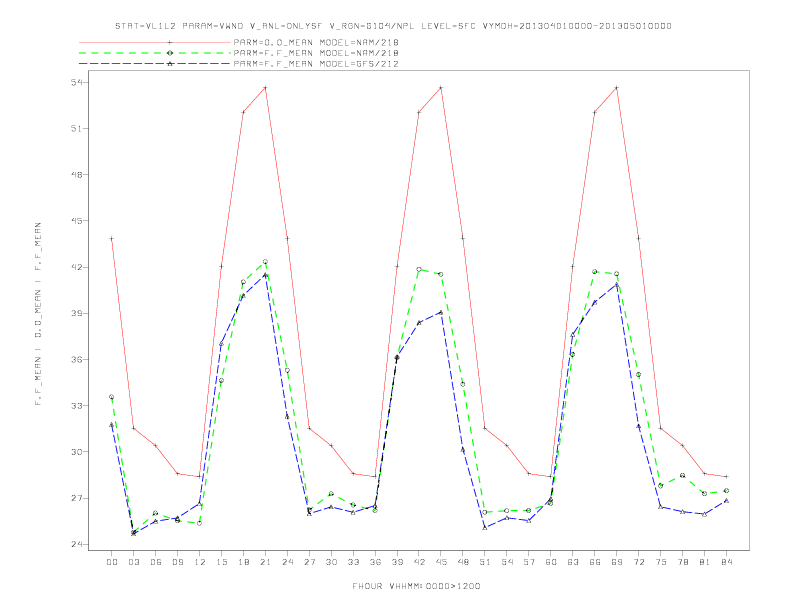
Task: Select legend entry PARM=O.O_MEAN MODEL=NAM/218
Action: (x=316, y=42)
